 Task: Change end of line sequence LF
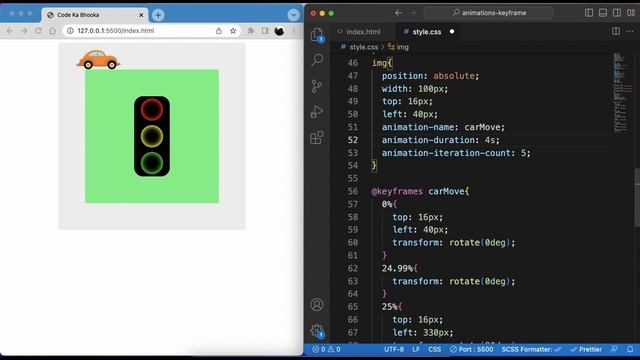(416, 349)
